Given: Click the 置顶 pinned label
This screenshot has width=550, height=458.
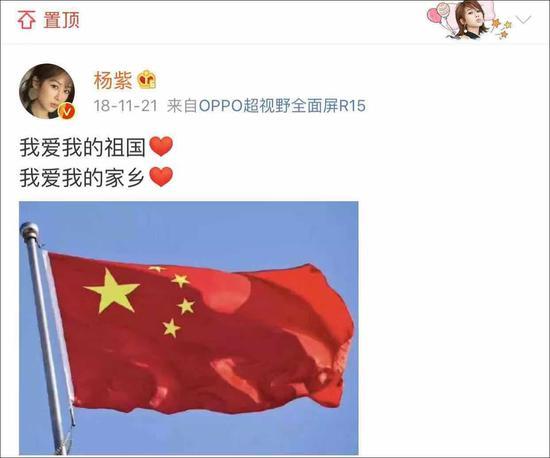Looking at the screenshot, I should pyautogui.click(x=62, y=20).
